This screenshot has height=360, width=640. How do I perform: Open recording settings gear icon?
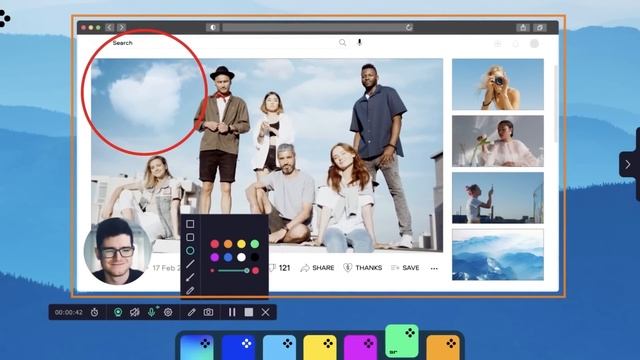click(x=168, y=312)
